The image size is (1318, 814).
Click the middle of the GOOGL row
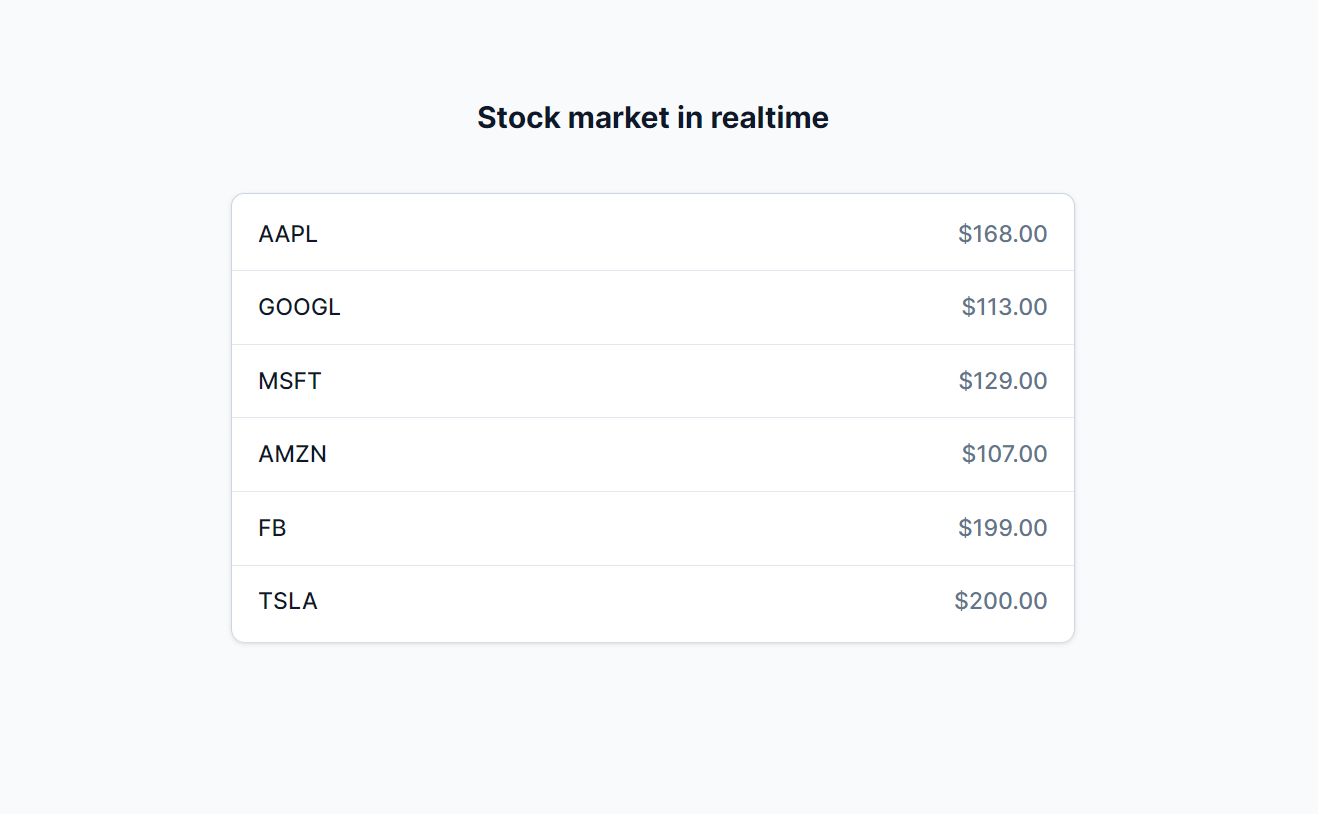click(x=653, y=307)
